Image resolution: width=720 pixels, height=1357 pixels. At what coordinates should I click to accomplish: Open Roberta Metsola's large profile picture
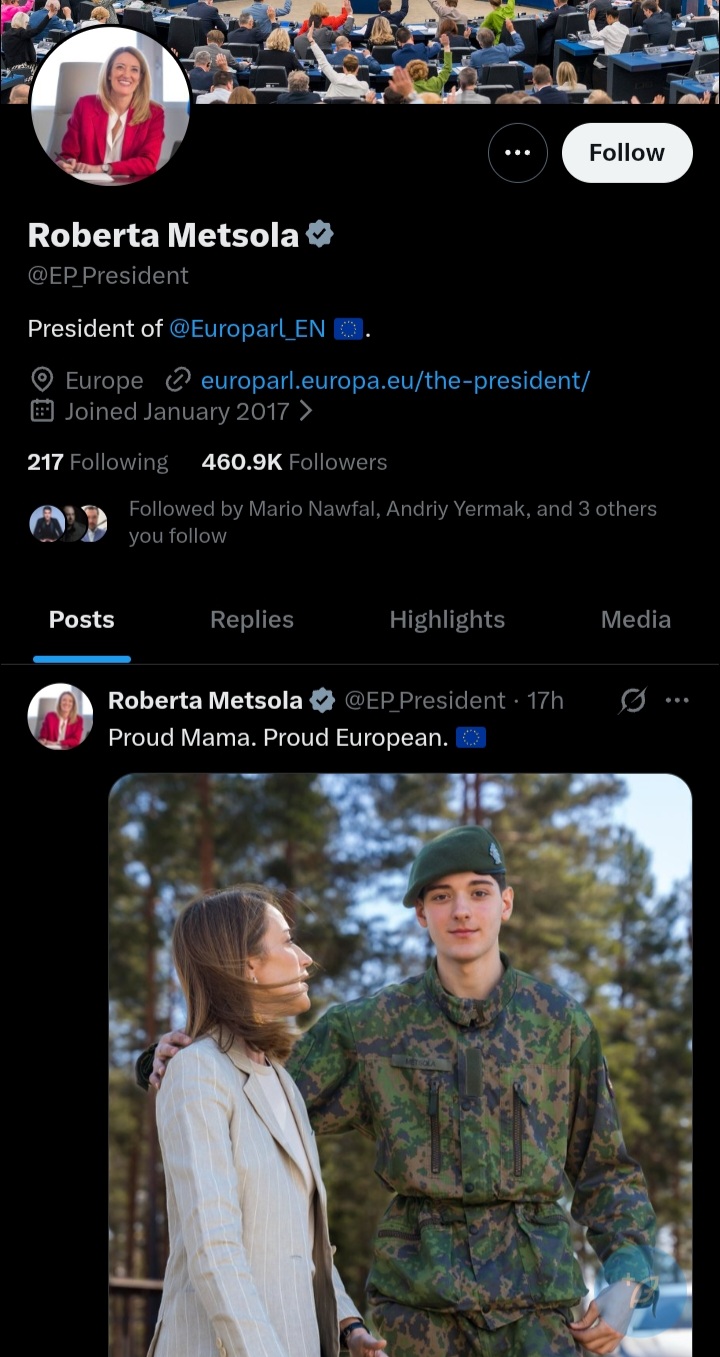(110, 108)
